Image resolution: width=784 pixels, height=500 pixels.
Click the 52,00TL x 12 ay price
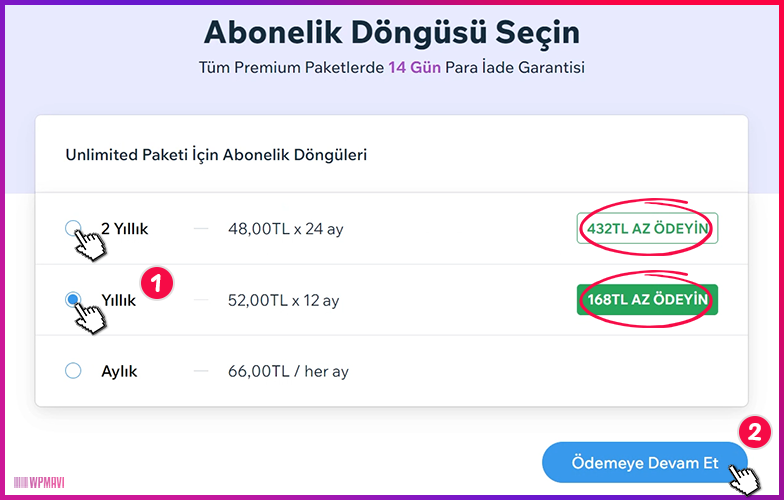pos(284,300)
